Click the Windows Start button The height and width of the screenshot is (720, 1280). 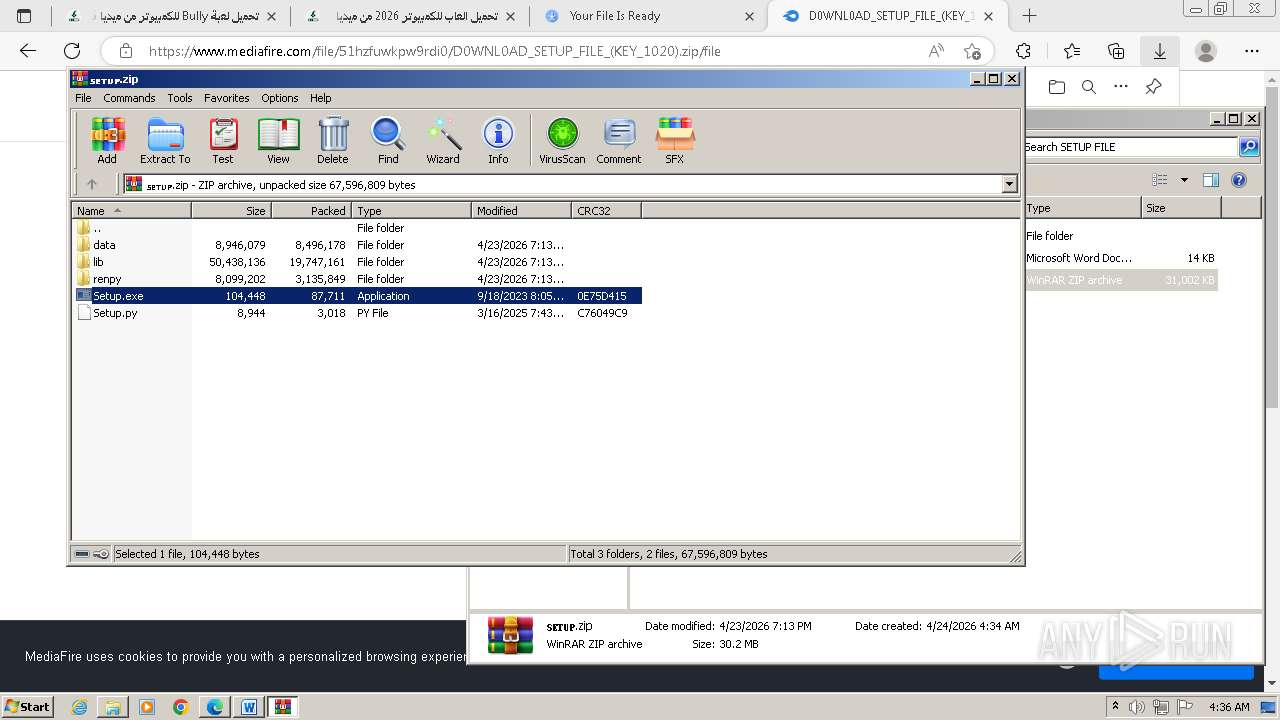[x=28, y=706]
